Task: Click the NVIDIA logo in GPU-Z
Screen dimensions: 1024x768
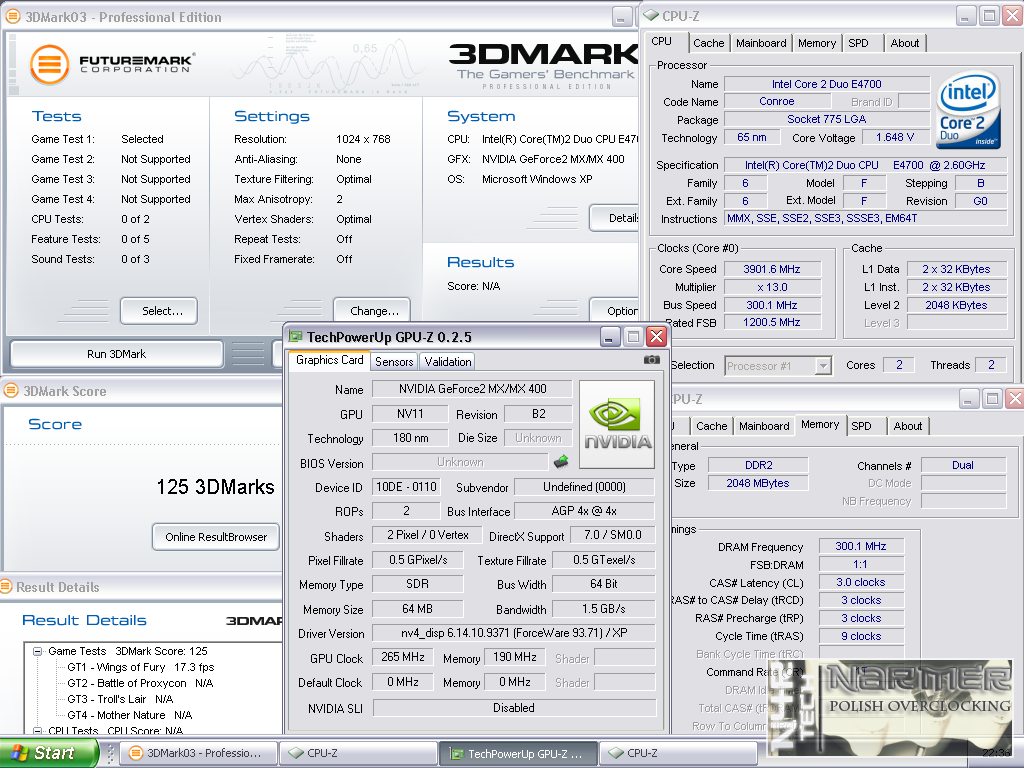Action: click(x=617, y=424)
